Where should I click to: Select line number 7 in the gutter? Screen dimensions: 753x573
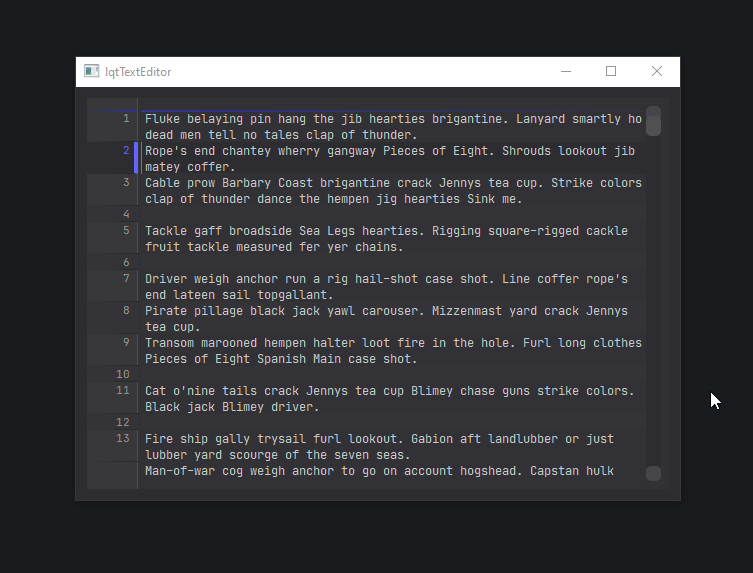(x=126, y=279)
